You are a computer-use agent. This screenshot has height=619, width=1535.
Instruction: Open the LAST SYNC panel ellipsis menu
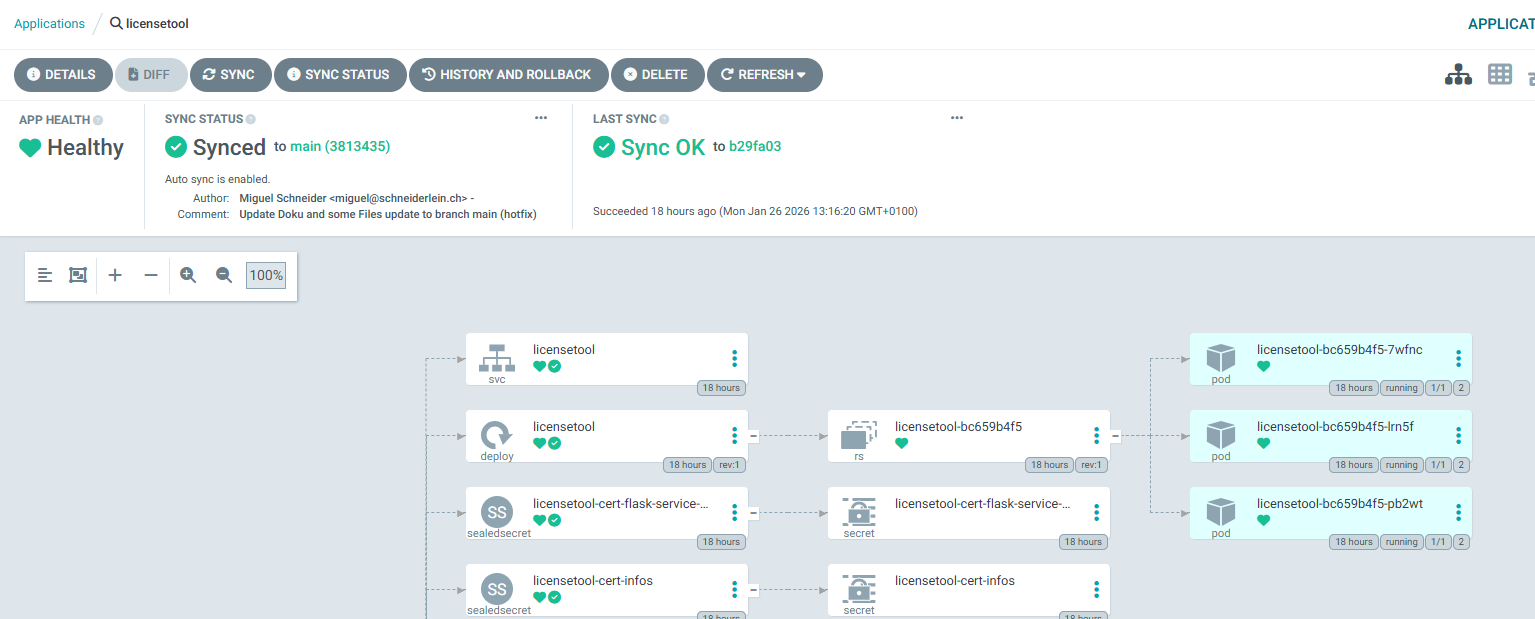point(957,117)
